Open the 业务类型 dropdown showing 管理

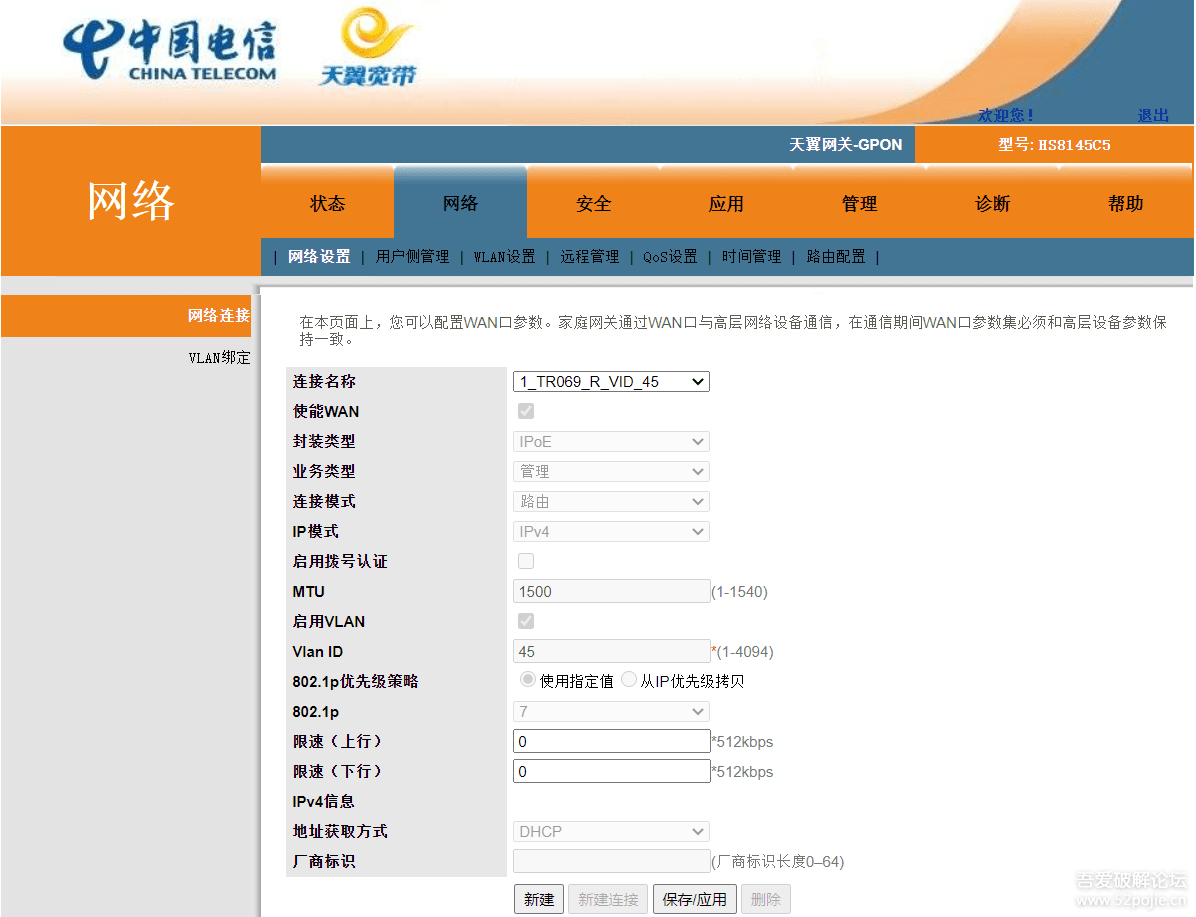coord(611,471)
